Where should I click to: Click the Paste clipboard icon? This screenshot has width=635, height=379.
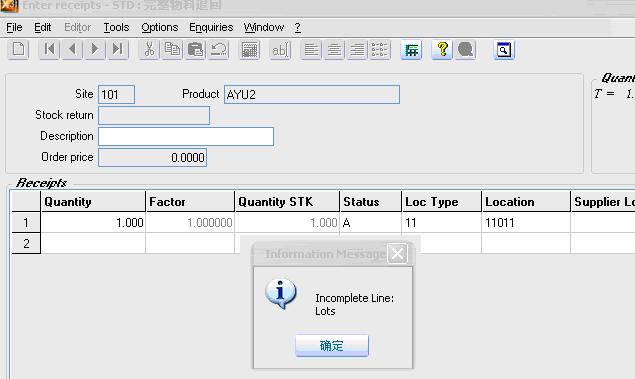click(196, 50)
